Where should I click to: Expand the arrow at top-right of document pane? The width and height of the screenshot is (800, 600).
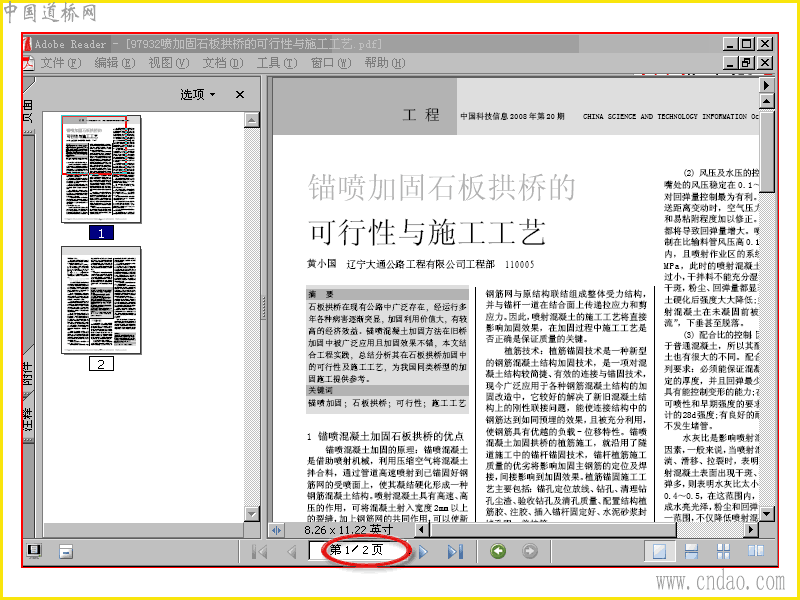pyautogui.click(x=766, y=85)
